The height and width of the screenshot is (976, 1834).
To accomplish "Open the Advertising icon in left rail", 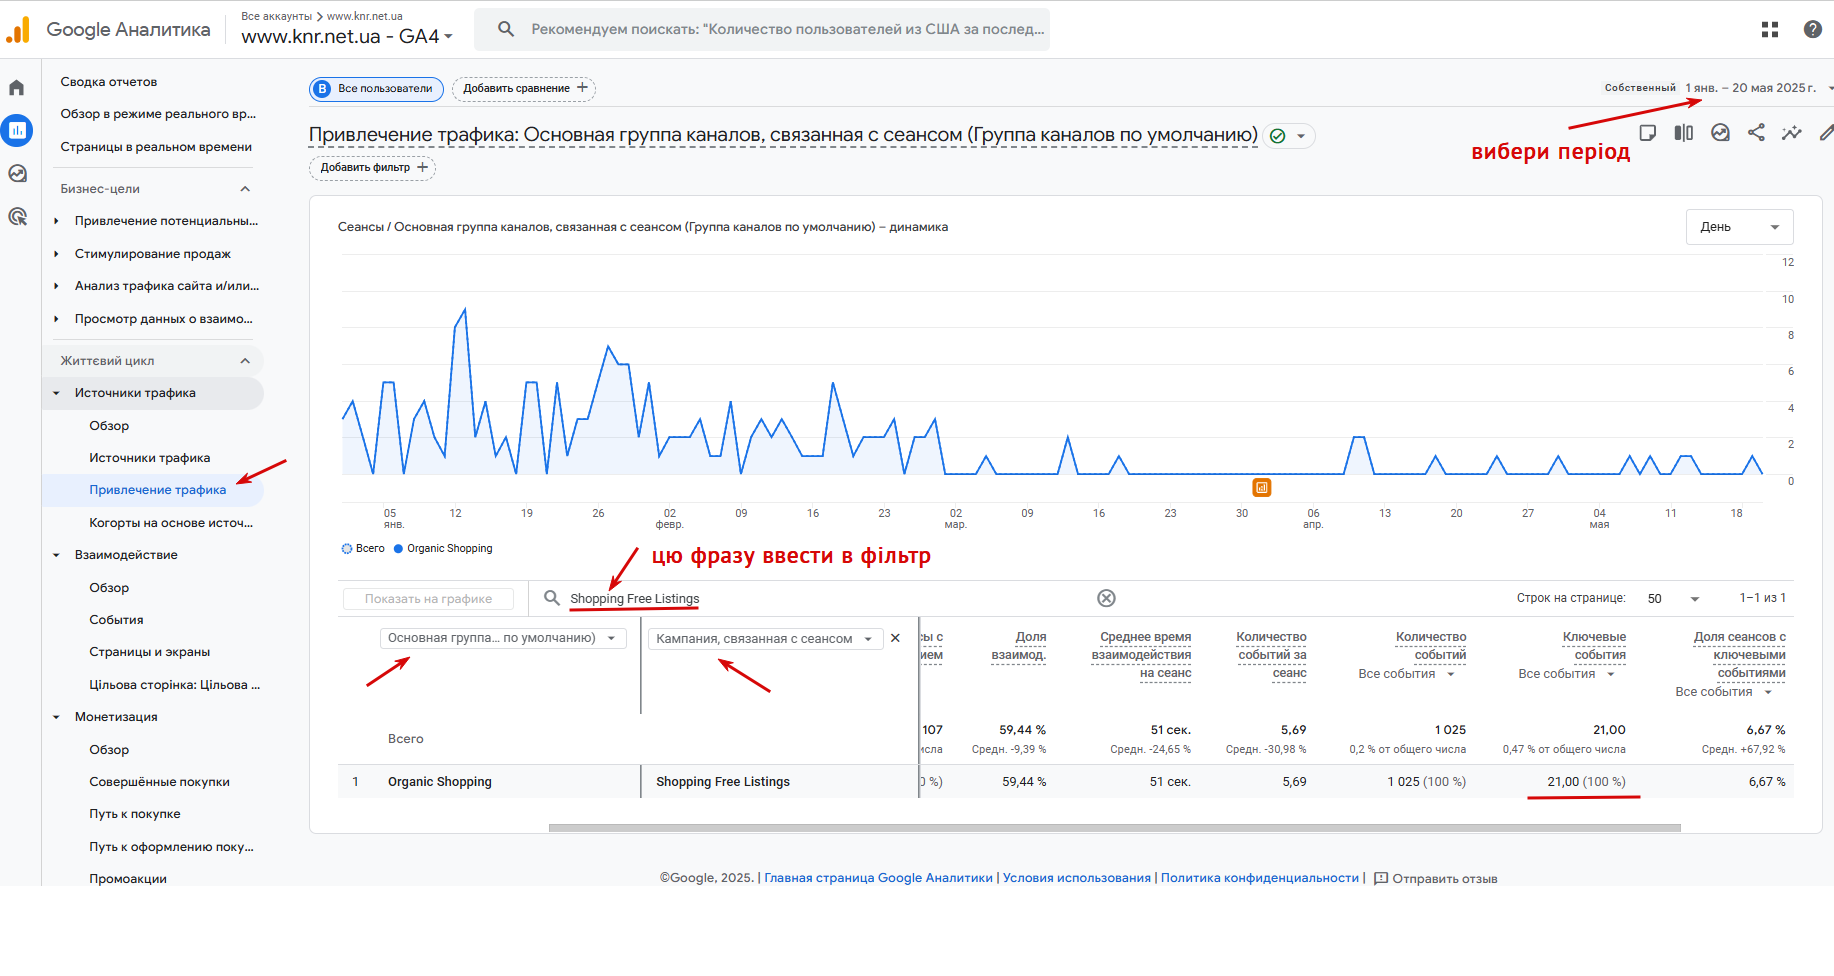I will pyautogui.click(x=17, y=216).
